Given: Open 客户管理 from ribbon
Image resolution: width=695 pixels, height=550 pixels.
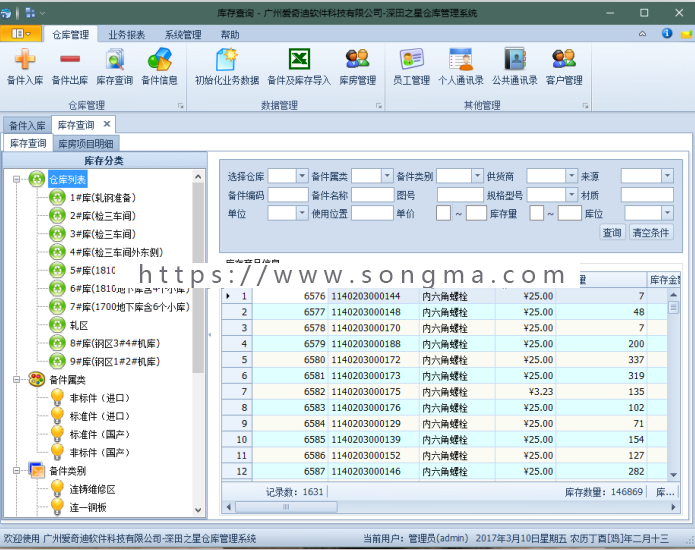Looking at the screenshot, I should 564,66.
